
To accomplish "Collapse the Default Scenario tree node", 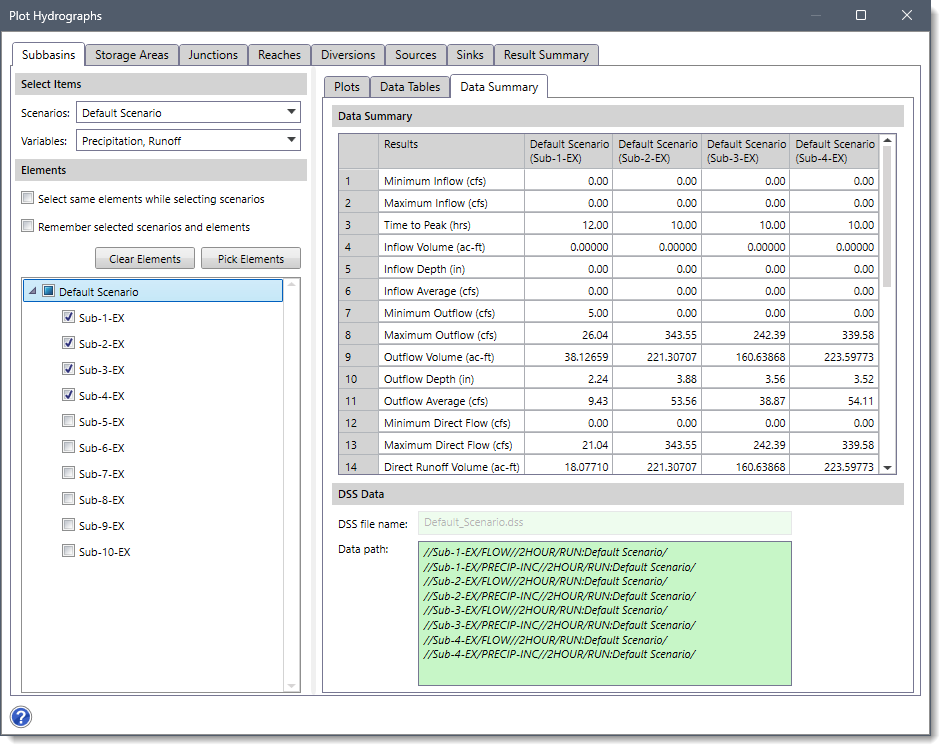I will [x=33, y=291].
